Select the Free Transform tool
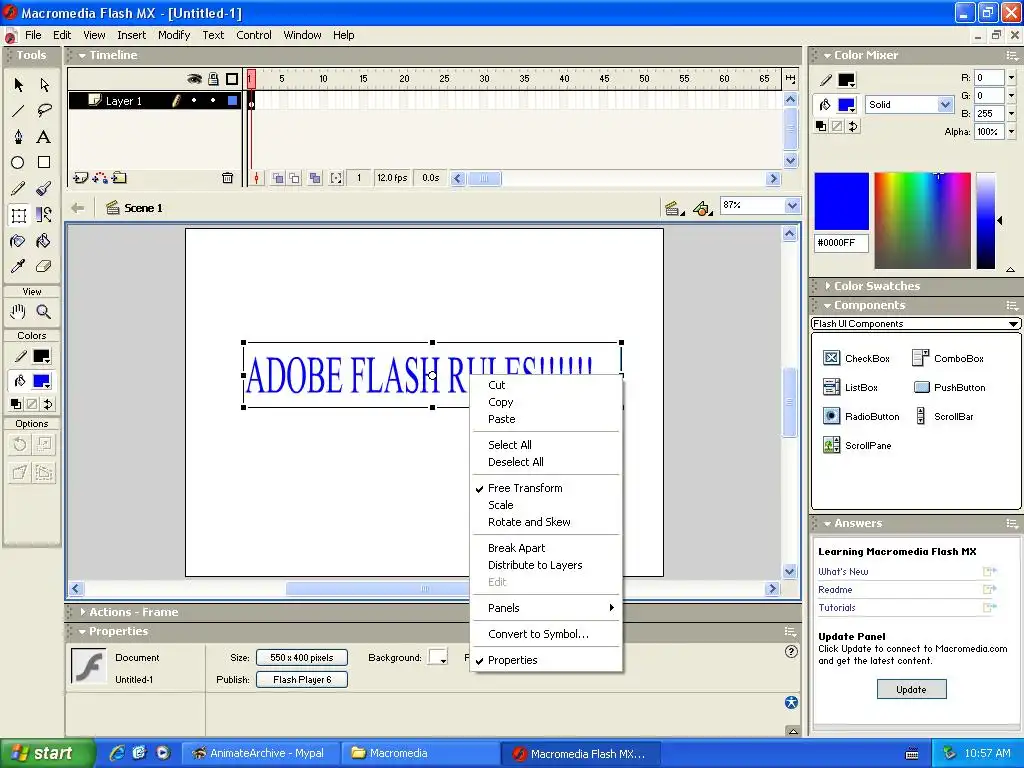The image size is (1024, 768). pos(18,215)
